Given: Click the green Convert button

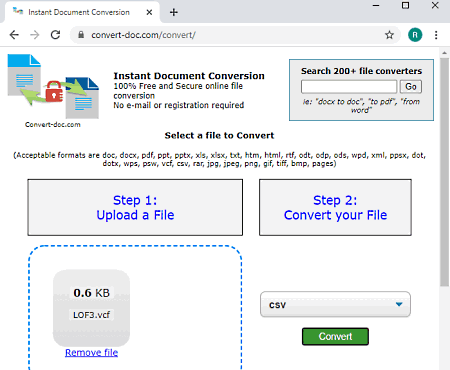Looking at the screenshot, I should pyautogui.click(x=335, y=336).
